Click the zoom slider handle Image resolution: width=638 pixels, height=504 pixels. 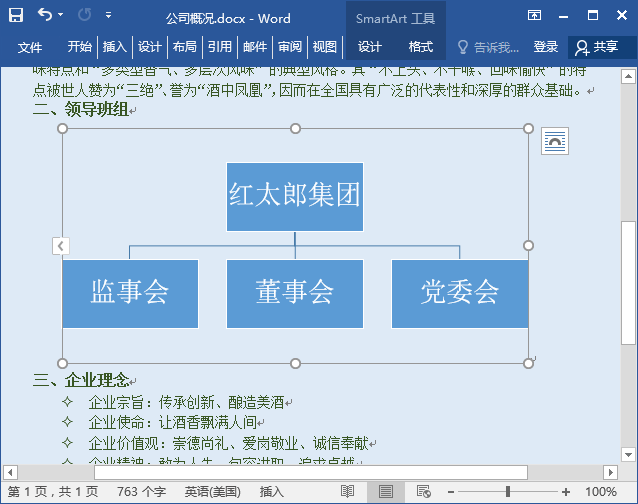(508, 491)
